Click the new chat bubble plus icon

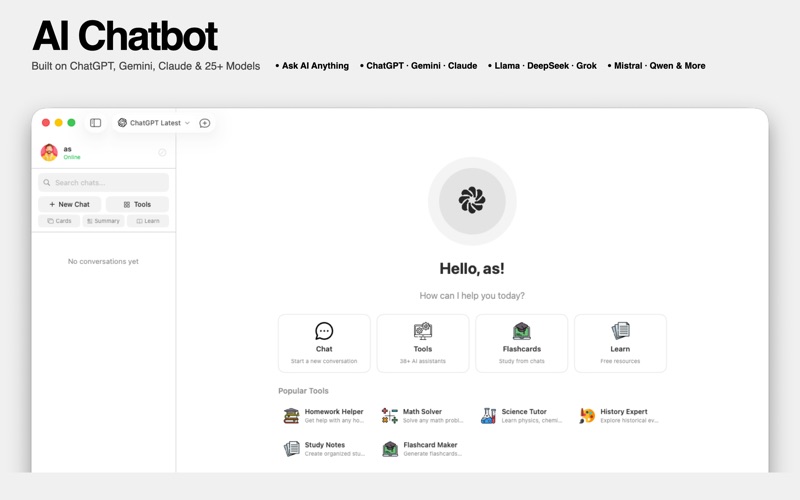point(205,123)
